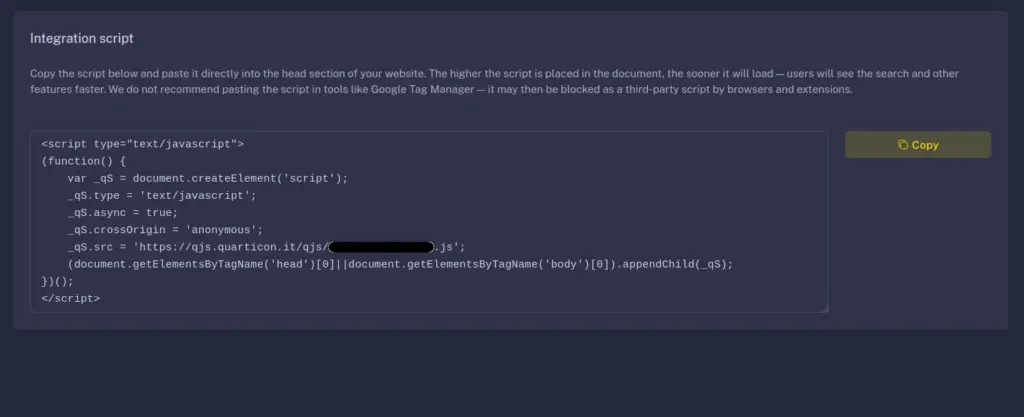Click the "Integration script" heading

coord(82,39)
